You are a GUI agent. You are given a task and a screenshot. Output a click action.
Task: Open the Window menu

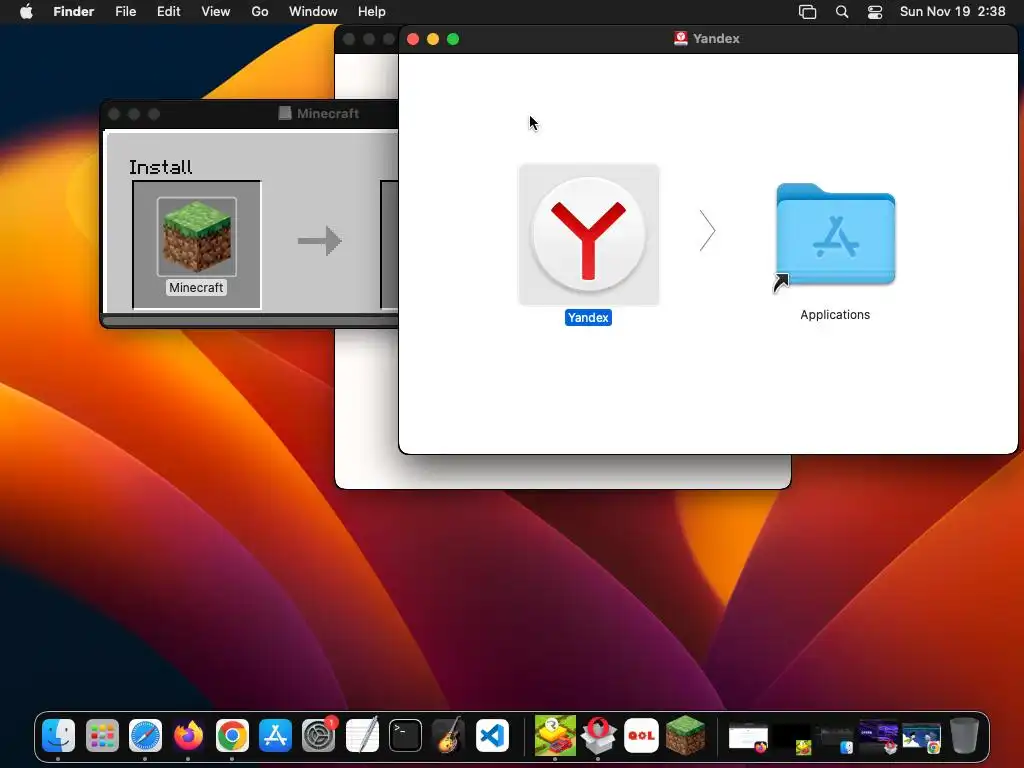point(313,12)
